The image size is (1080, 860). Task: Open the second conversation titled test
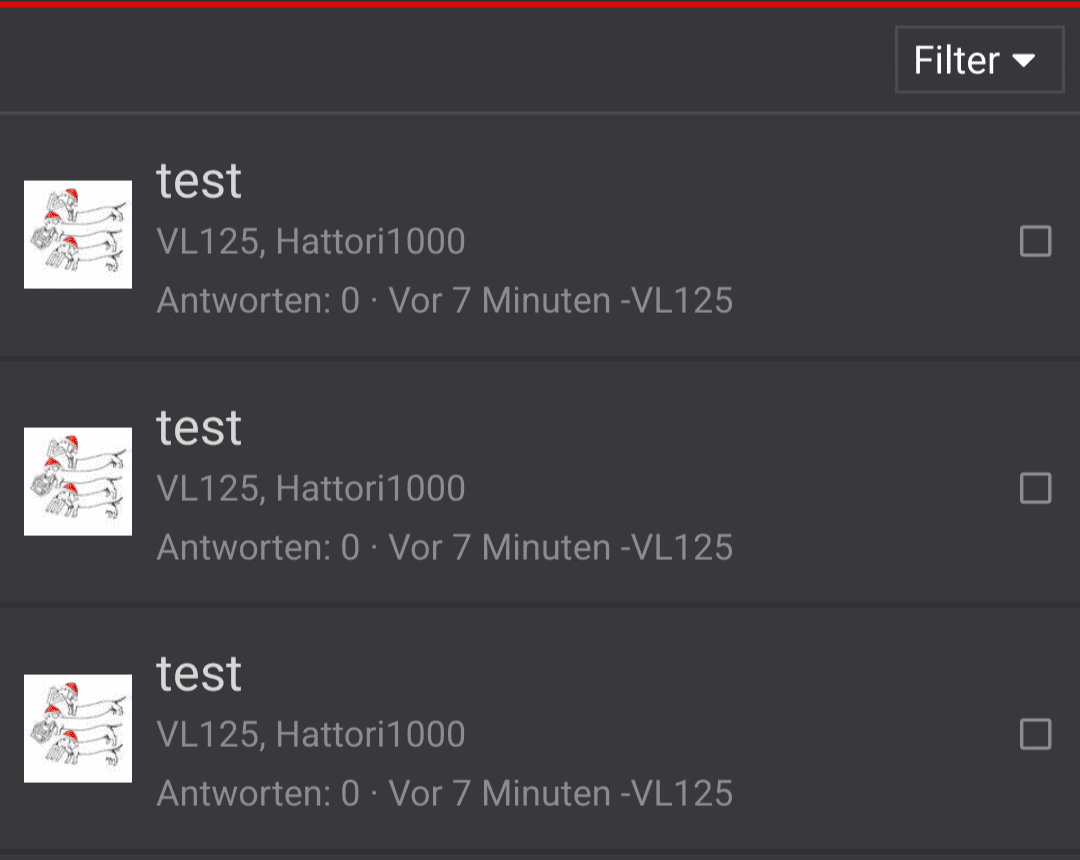point(199,428)
